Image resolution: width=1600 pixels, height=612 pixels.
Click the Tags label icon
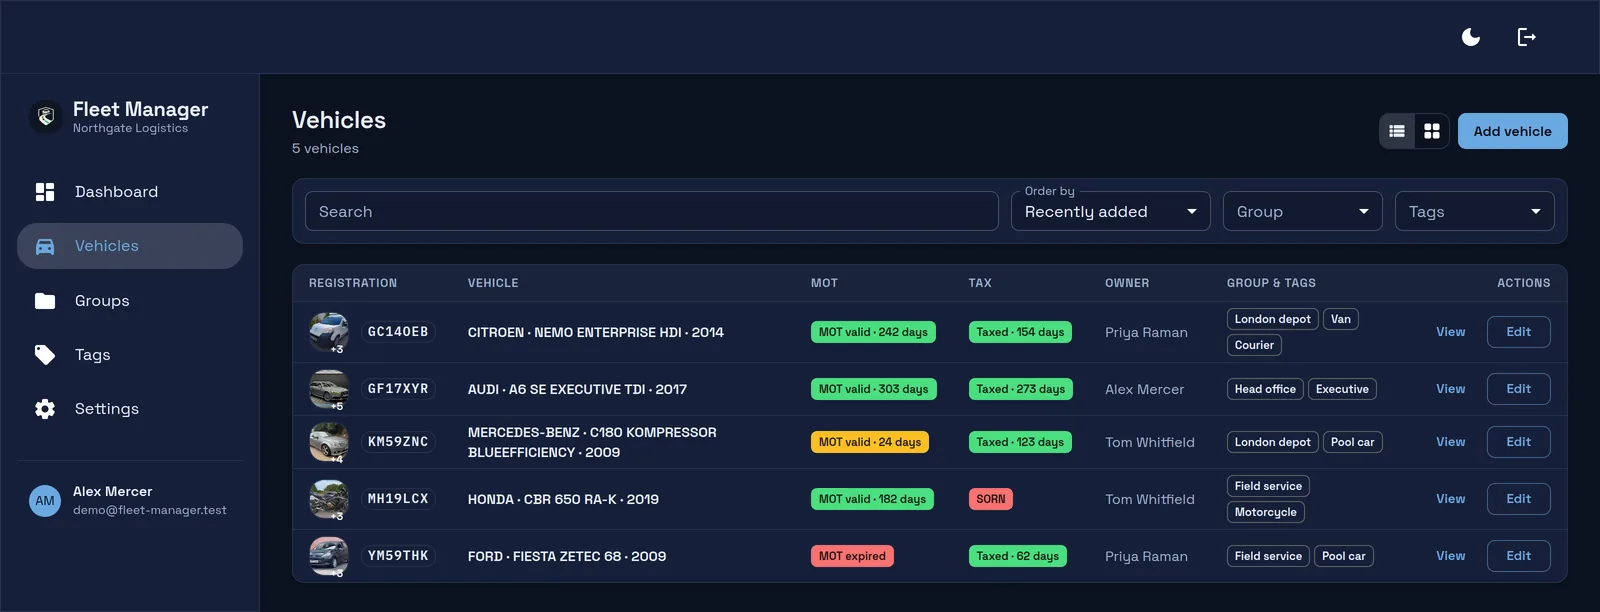(45, 355)
